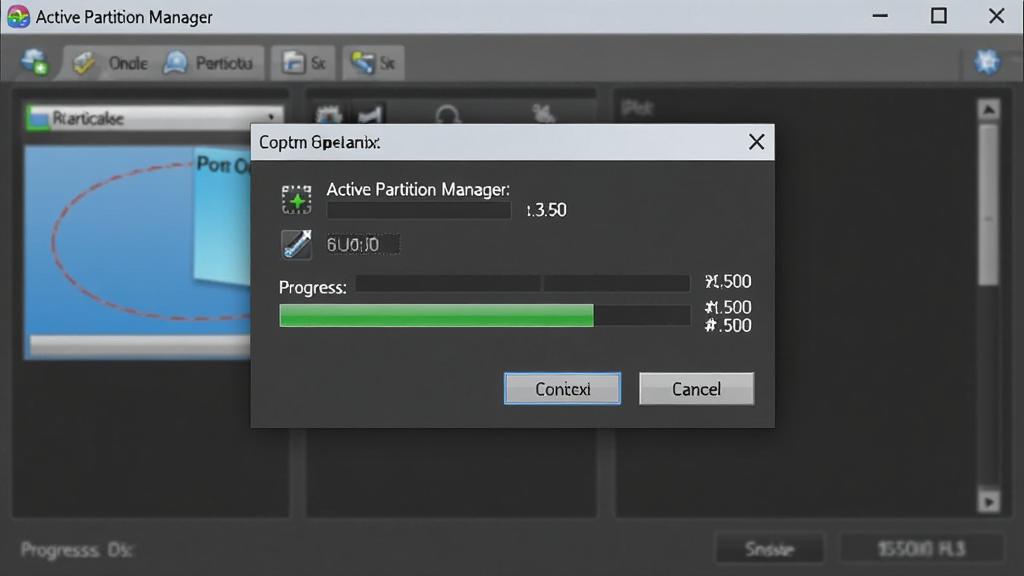Click the field under Active Partition Manager label

click(x=419, y=210)
